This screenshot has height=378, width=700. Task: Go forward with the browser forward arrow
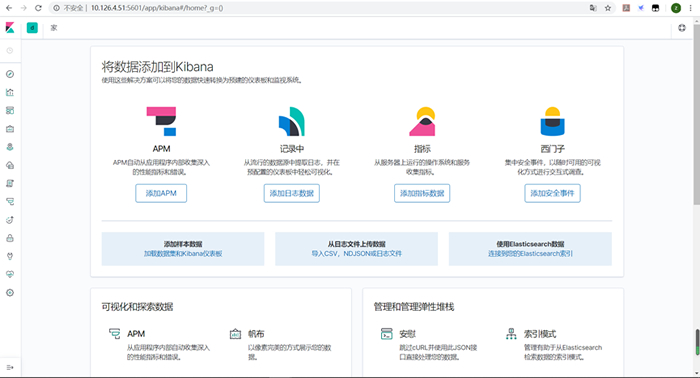click(24, 8)
